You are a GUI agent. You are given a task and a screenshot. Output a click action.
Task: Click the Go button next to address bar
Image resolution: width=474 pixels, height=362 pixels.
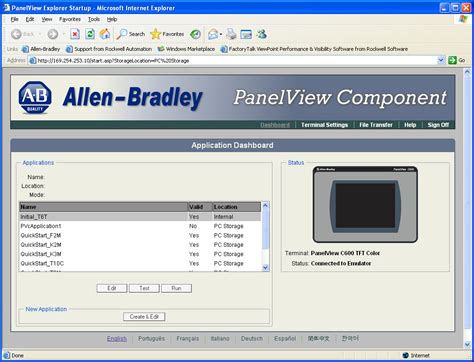coord(457,60)
